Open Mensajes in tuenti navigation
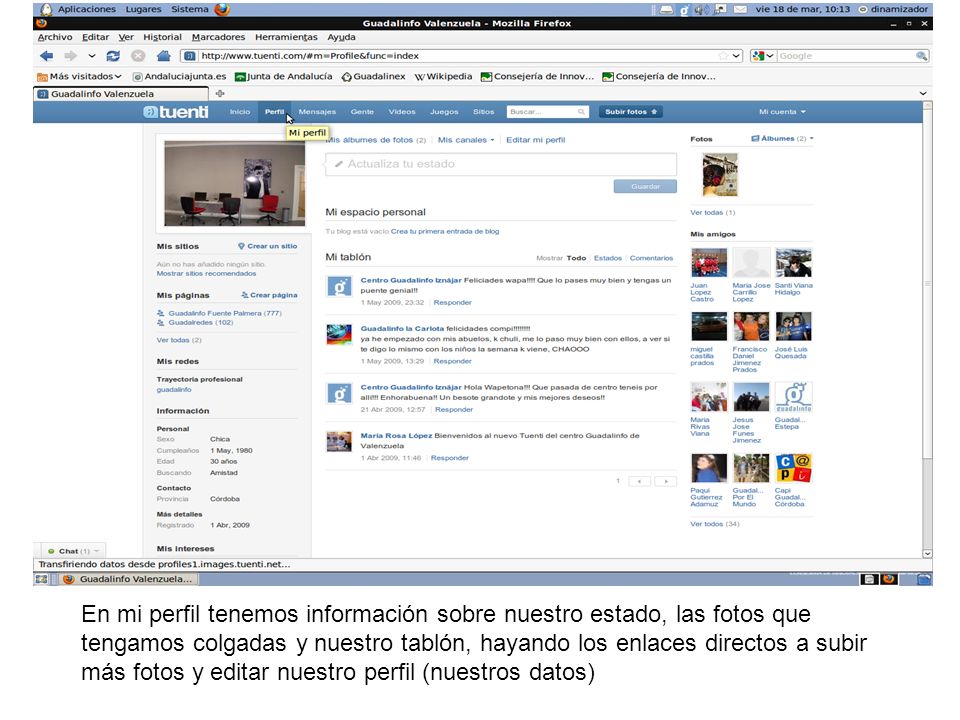This screenshot has height=720, width=960. click(317, 112)
